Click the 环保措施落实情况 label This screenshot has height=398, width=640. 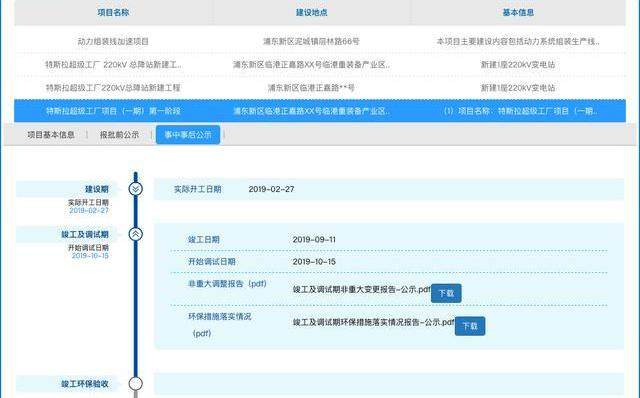[220, 316]
